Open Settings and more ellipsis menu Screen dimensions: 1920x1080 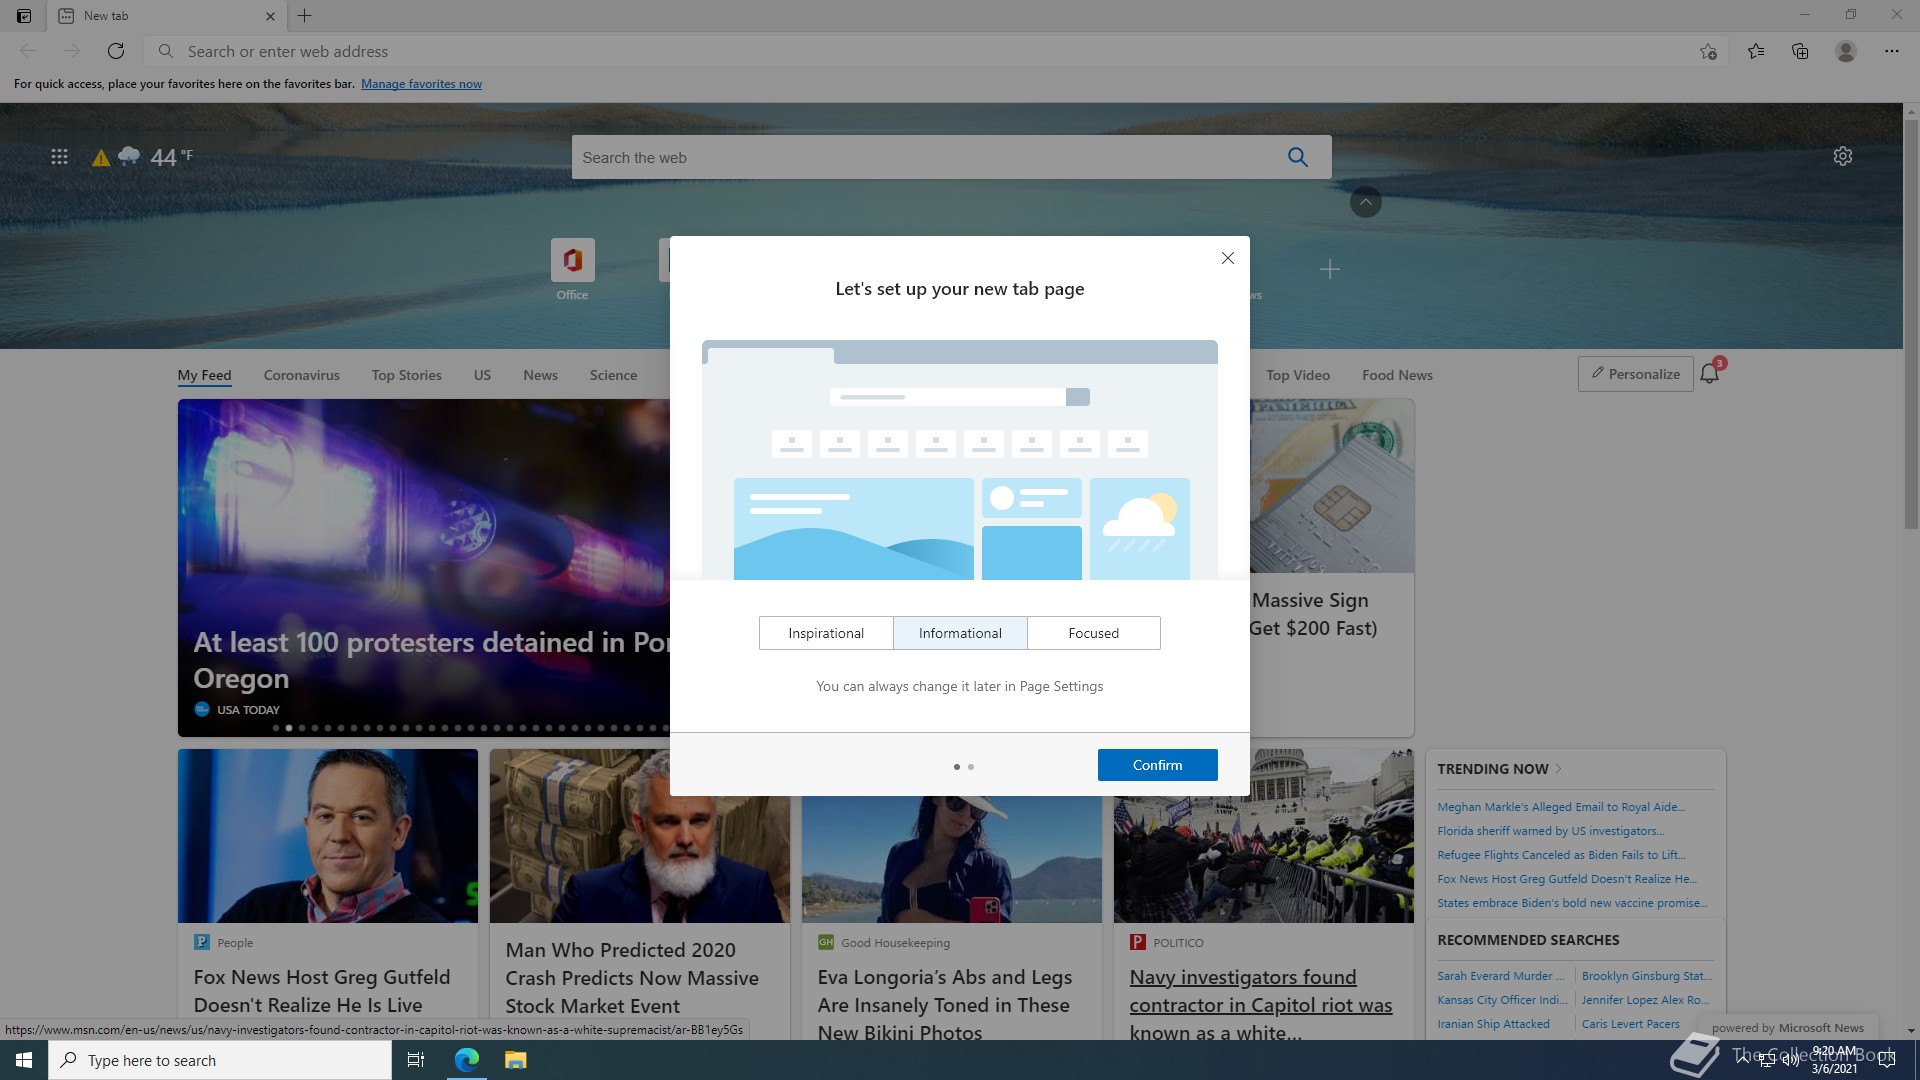pyautogui.click(x=1891, y=51)
